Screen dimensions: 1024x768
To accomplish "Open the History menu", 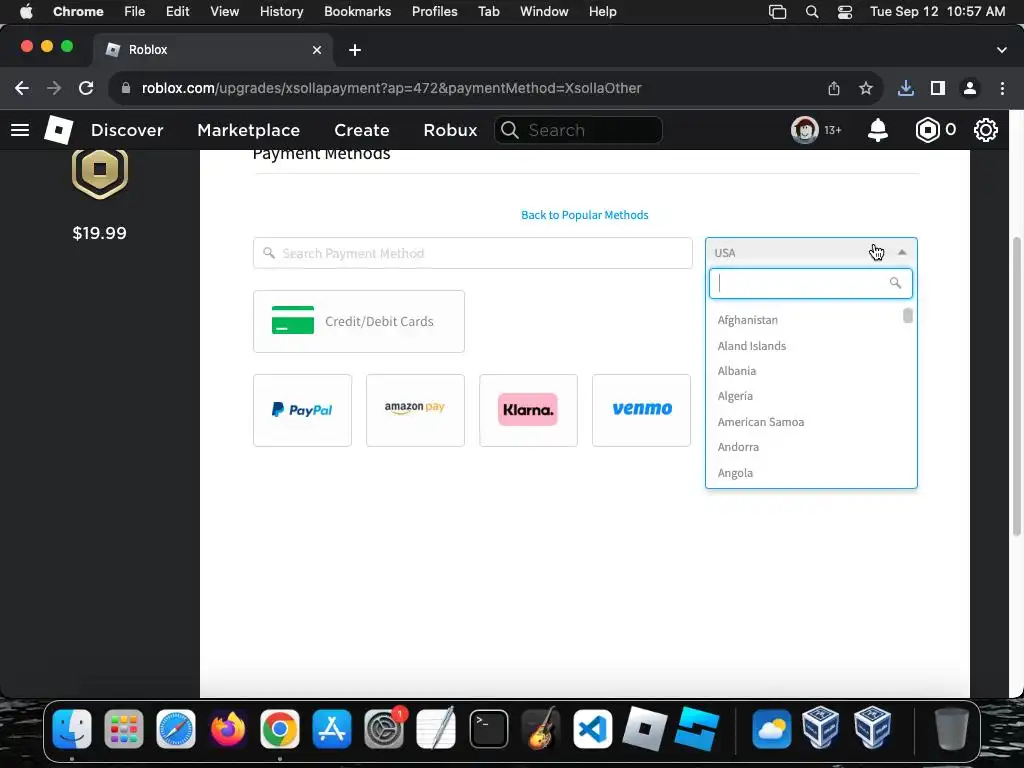I will pos(281,12).
